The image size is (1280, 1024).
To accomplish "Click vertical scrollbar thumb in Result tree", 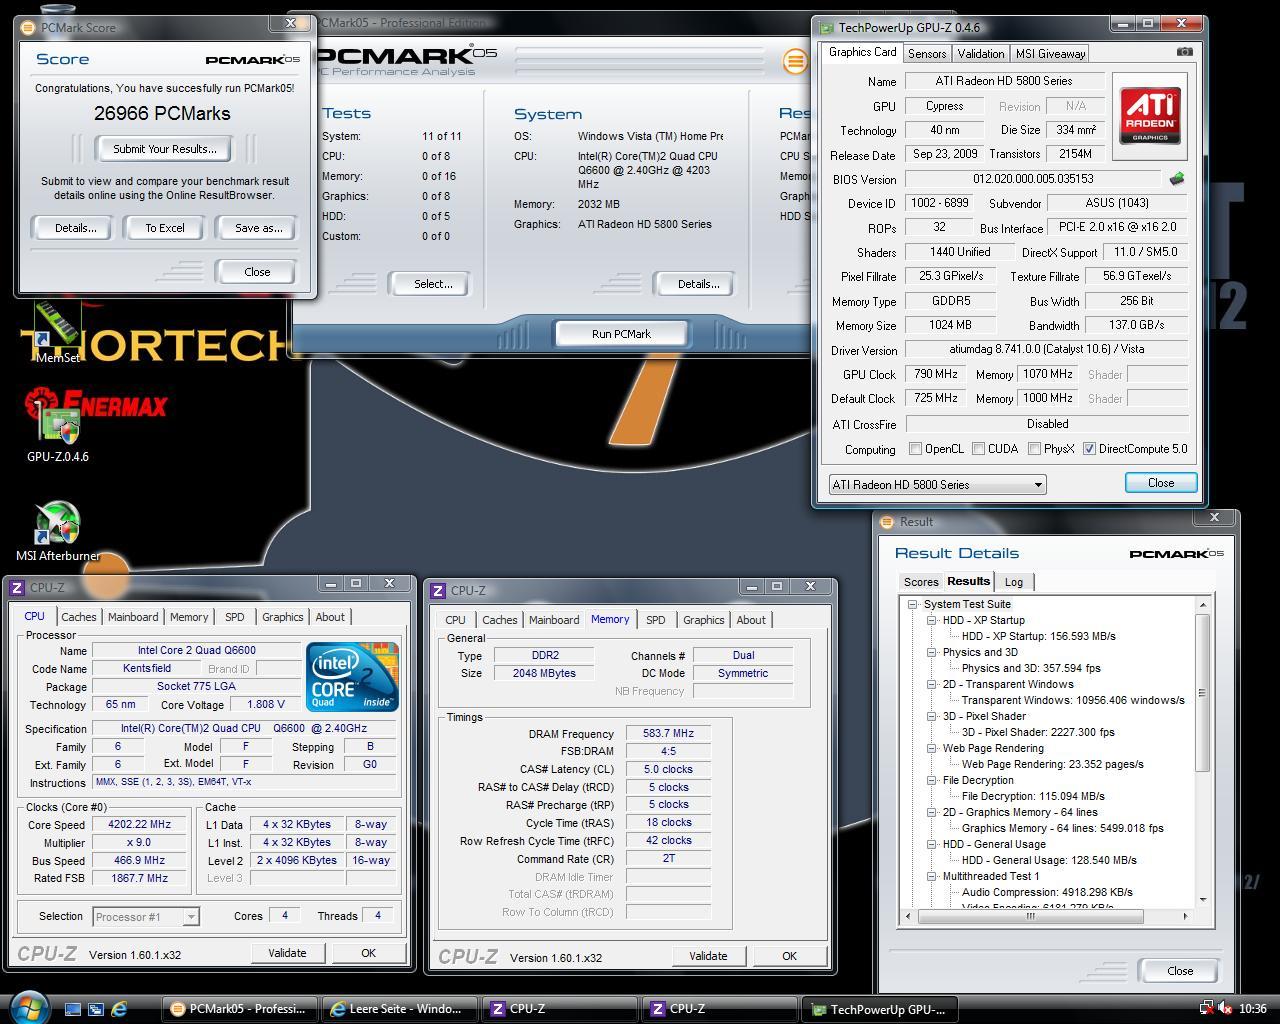I will (1202, 693).
